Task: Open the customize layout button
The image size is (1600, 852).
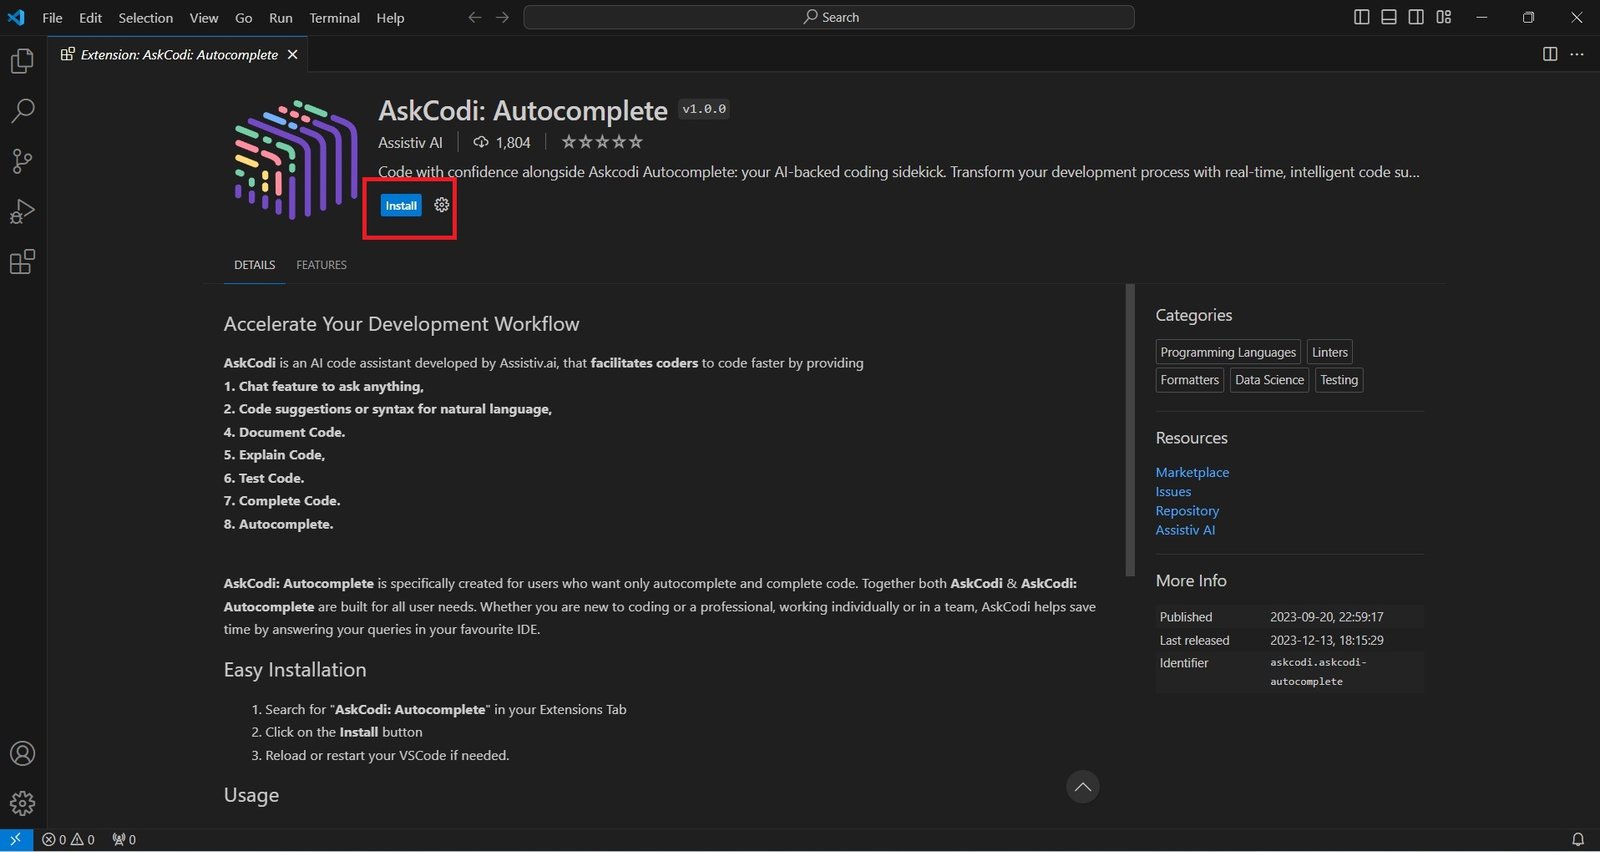Action: pos(1444,17)
